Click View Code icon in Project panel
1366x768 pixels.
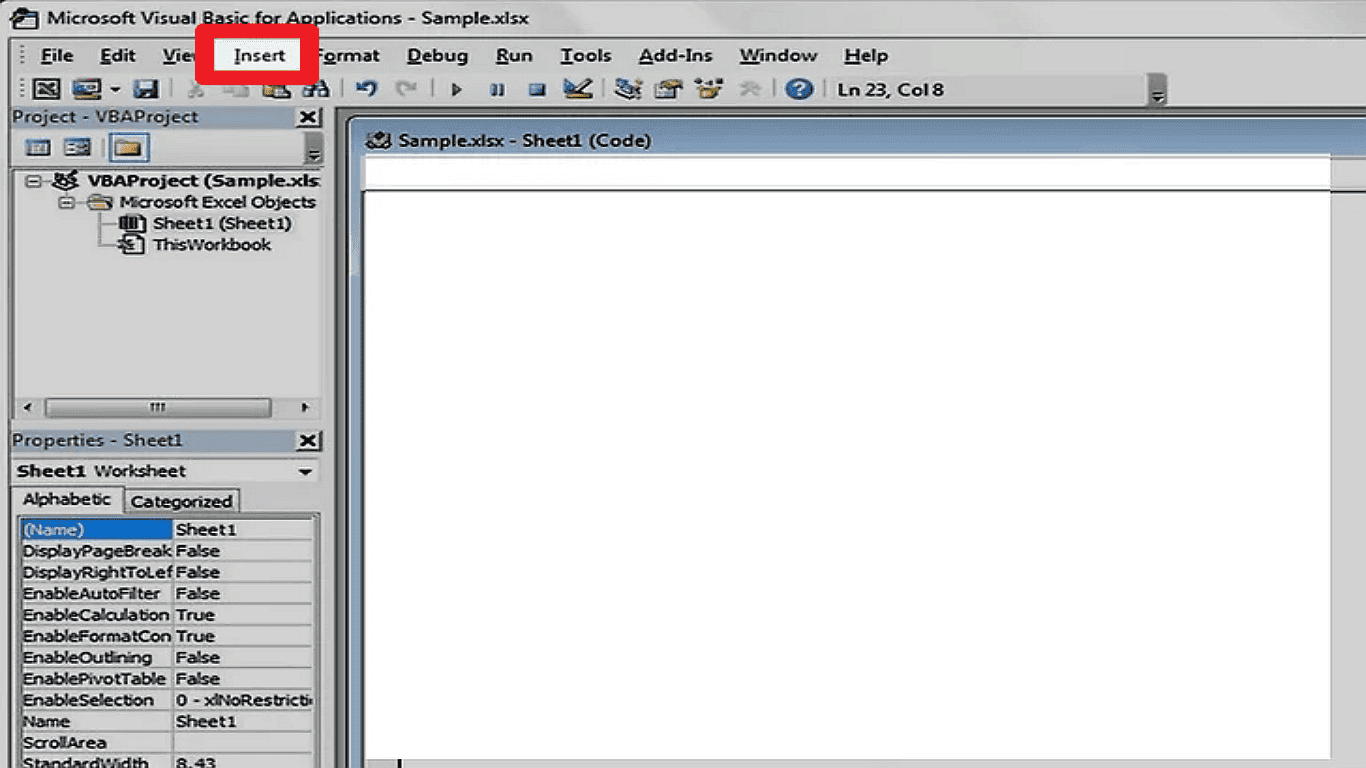tap(38, 148)
